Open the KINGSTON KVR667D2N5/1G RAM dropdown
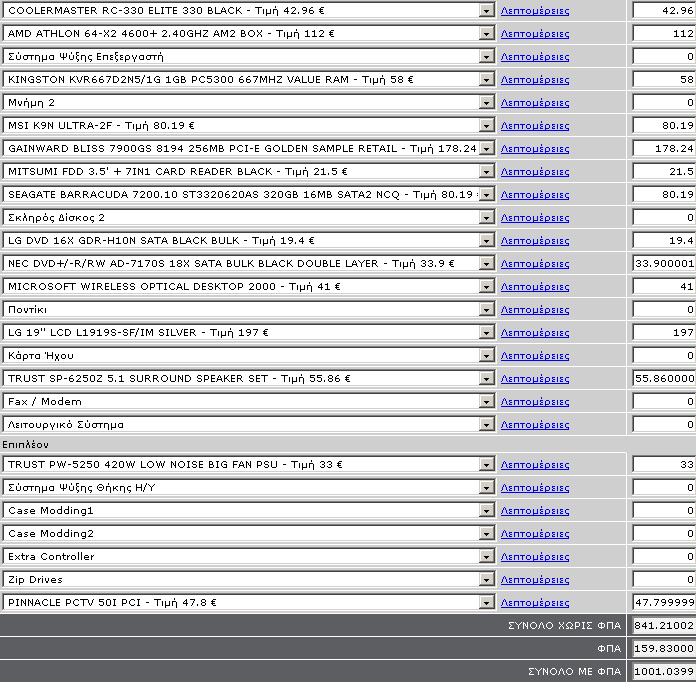 coord(249,80)
